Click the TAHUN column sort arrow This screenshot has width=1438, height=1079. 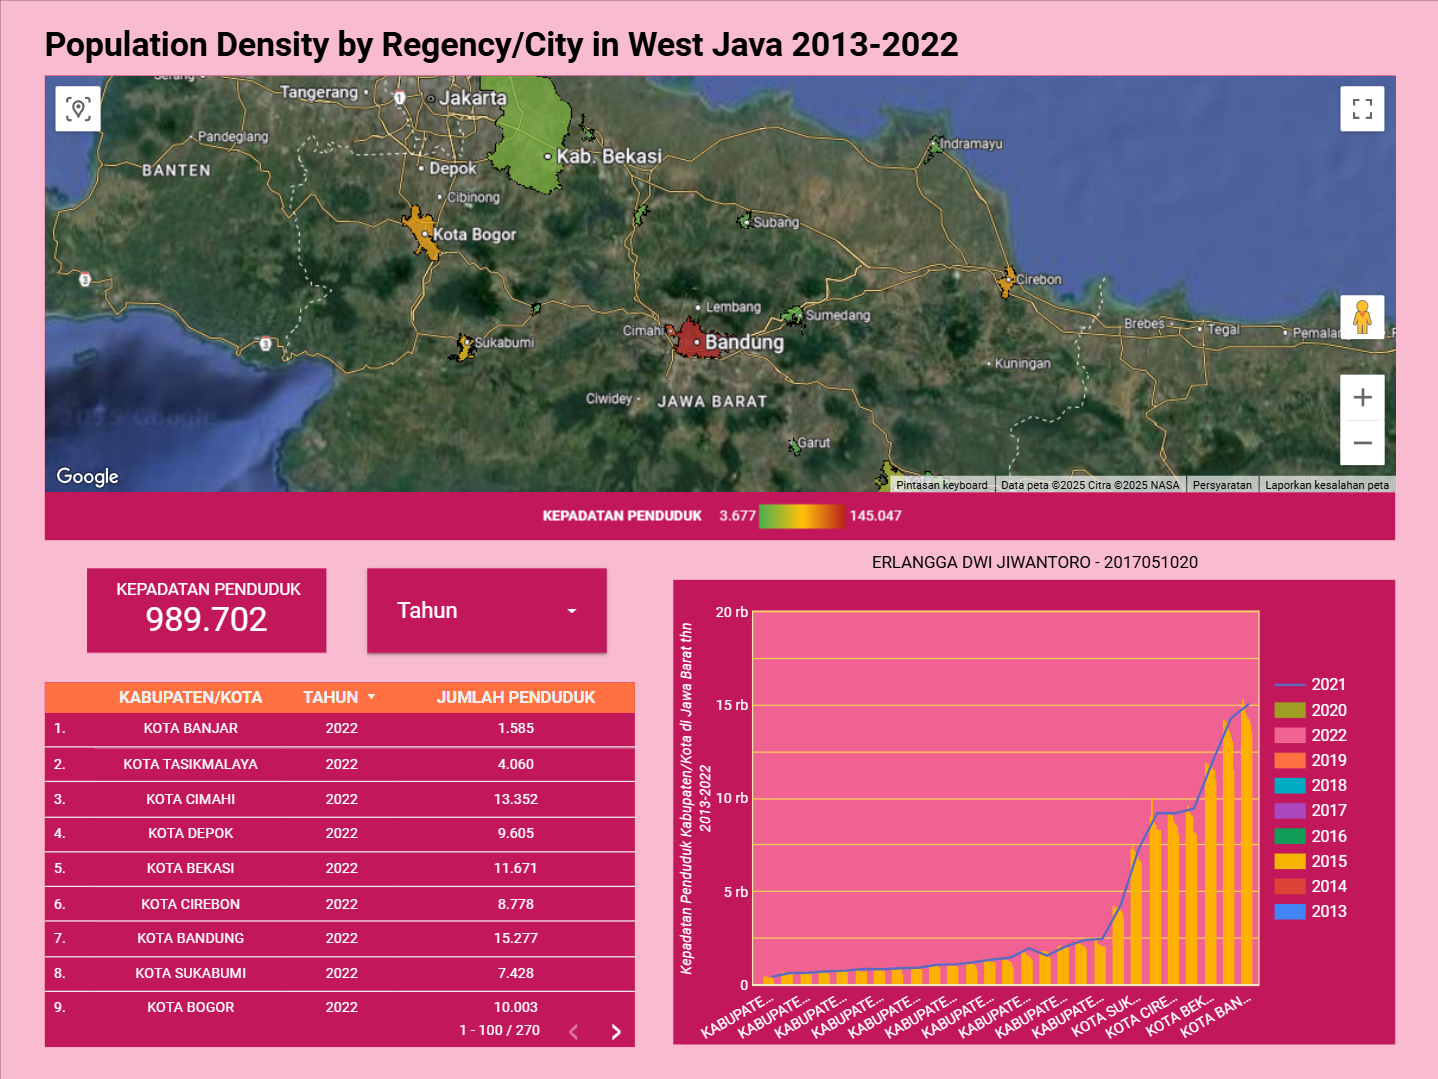coord(372,697)
